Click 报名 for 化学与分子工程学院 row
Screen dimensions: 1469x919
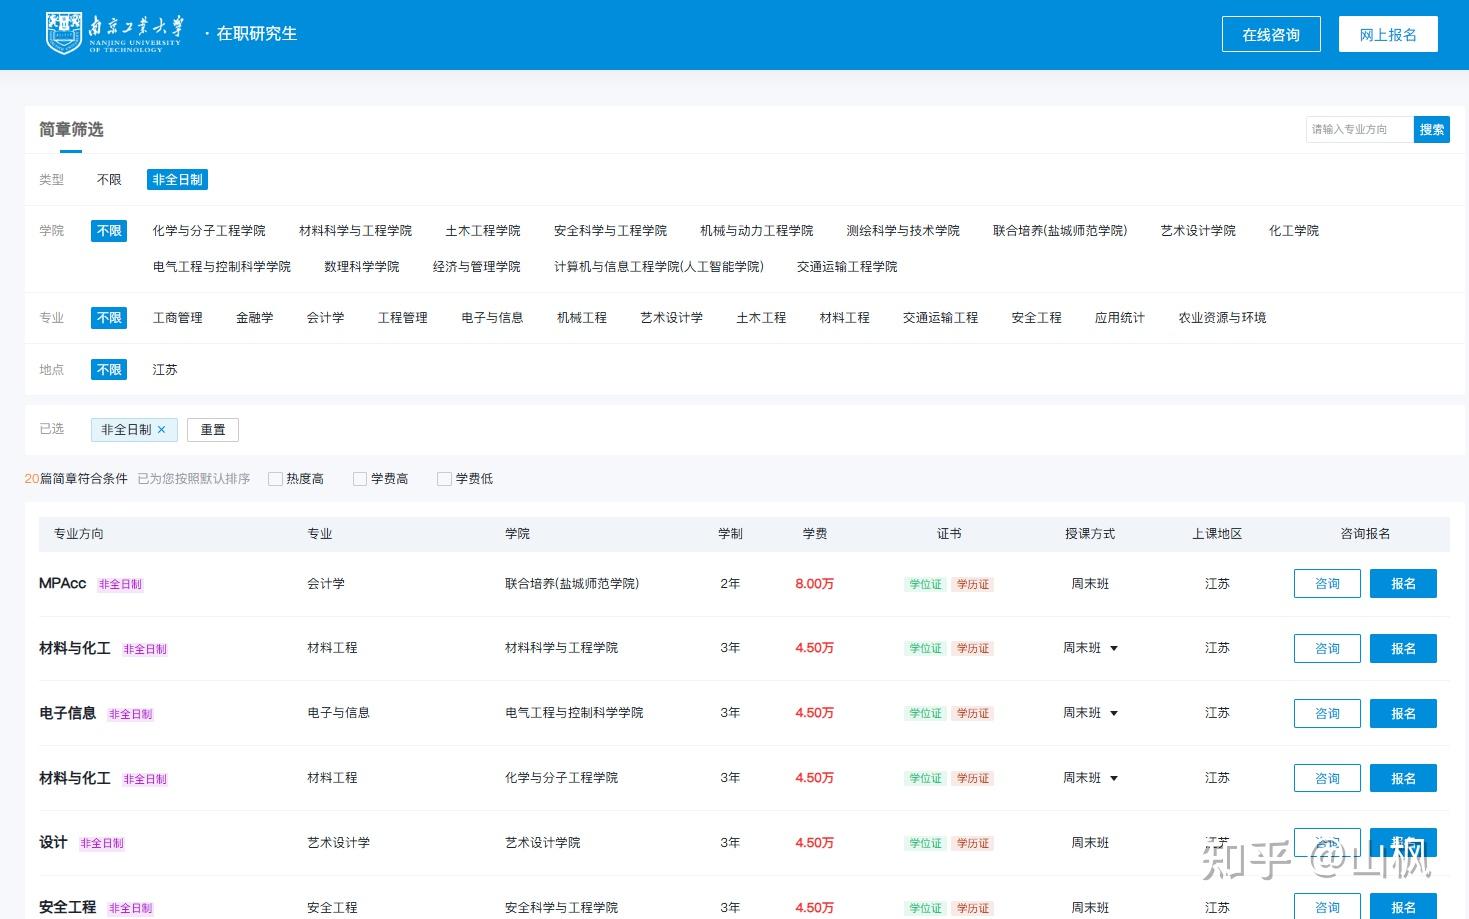click(x=1403, y=779)
